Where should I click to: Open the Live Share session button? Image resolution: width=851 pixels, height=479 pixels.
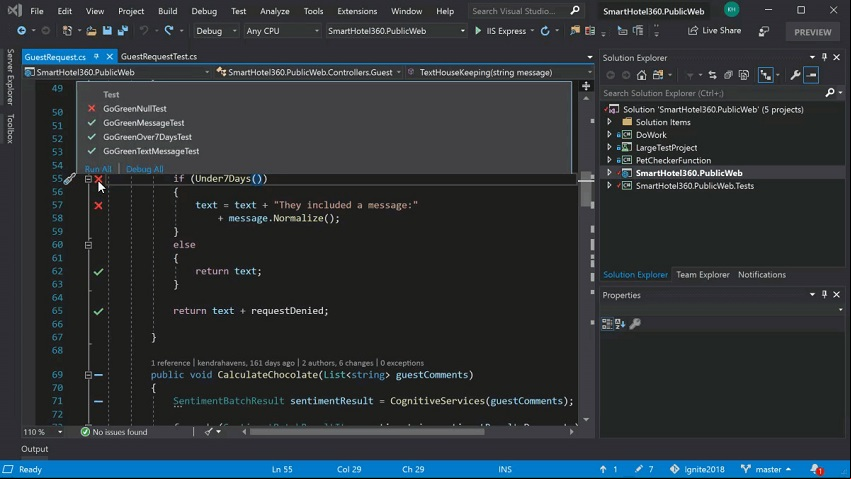click(714, 30)
